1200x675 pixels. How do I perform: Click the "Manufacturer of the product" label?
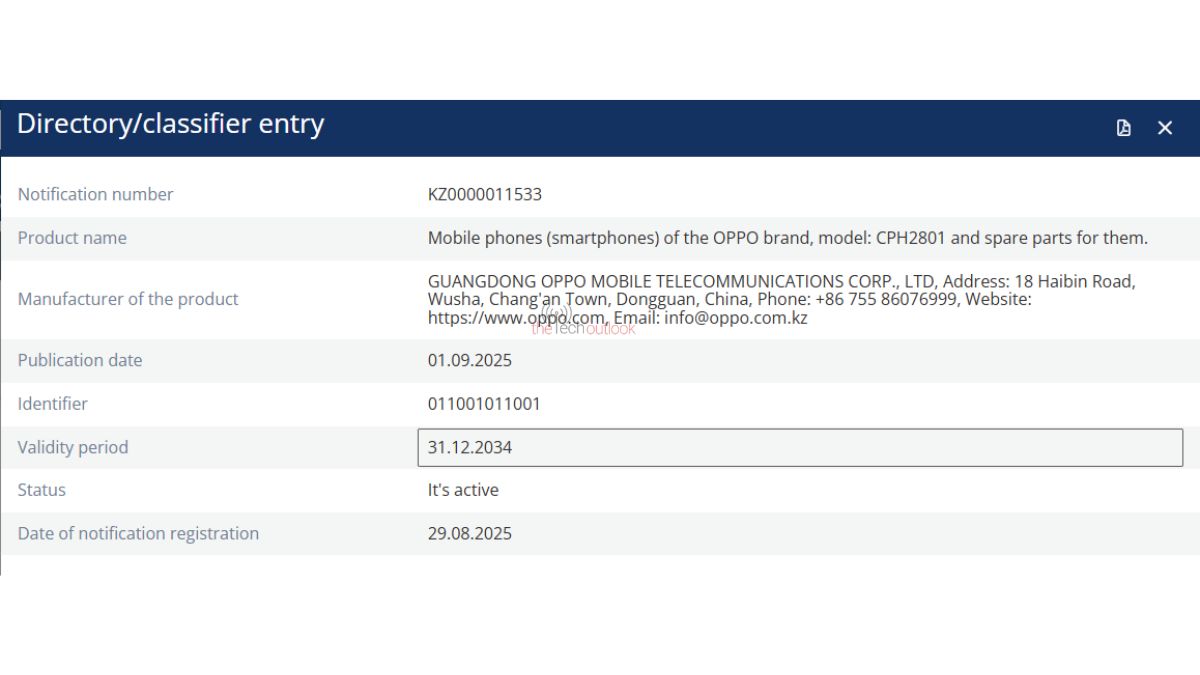click(x=128, y=299)
